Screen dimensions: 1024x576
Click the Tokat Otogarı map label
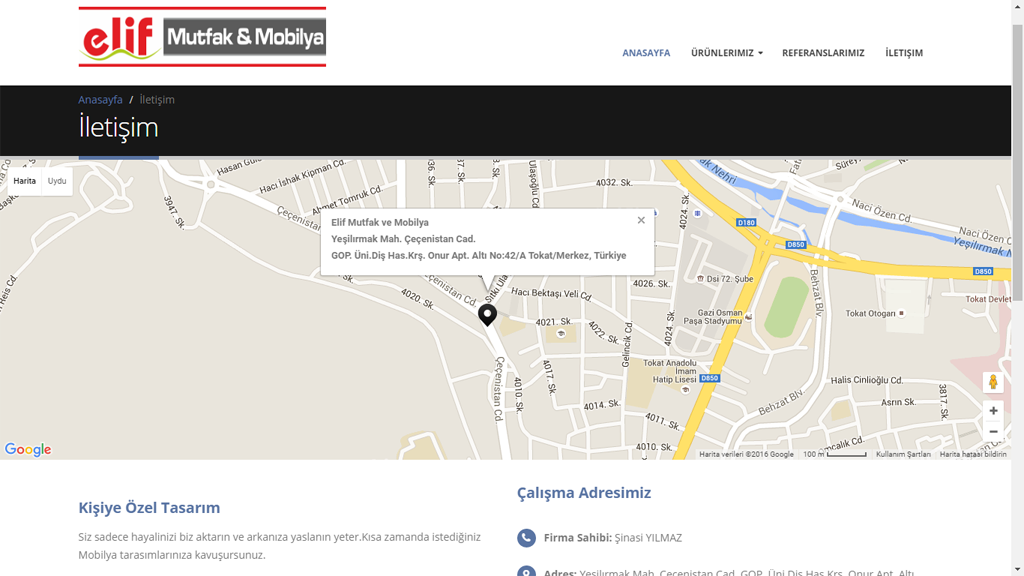click(871, 313)
